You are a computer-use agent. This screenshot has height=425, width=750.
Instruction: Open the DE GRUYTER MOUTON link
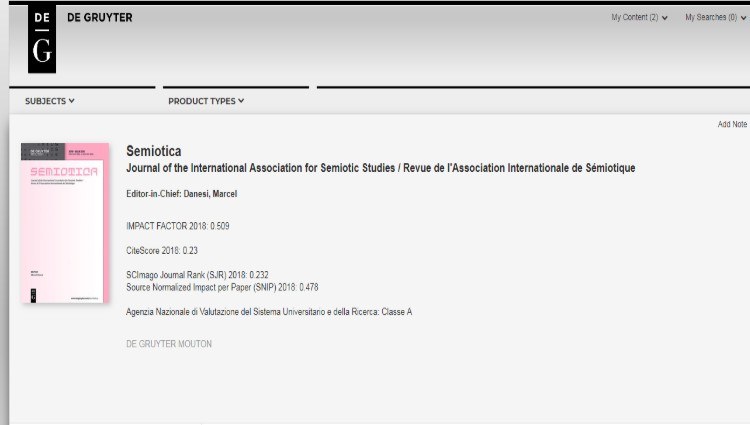(169, 344)
